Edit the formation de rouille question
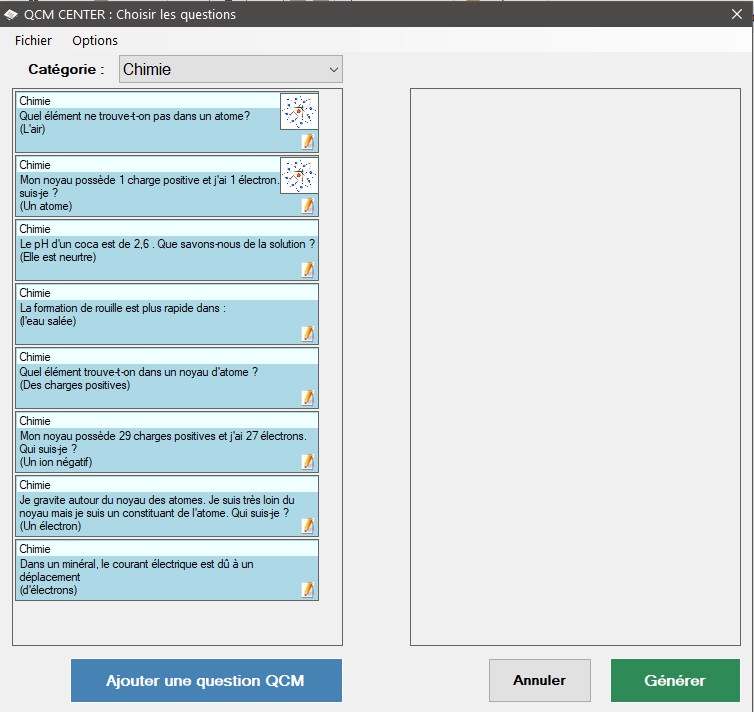Image resolution: width=754 pixels, height=712 pixels. pyautogui.click(x=308, y=334)
